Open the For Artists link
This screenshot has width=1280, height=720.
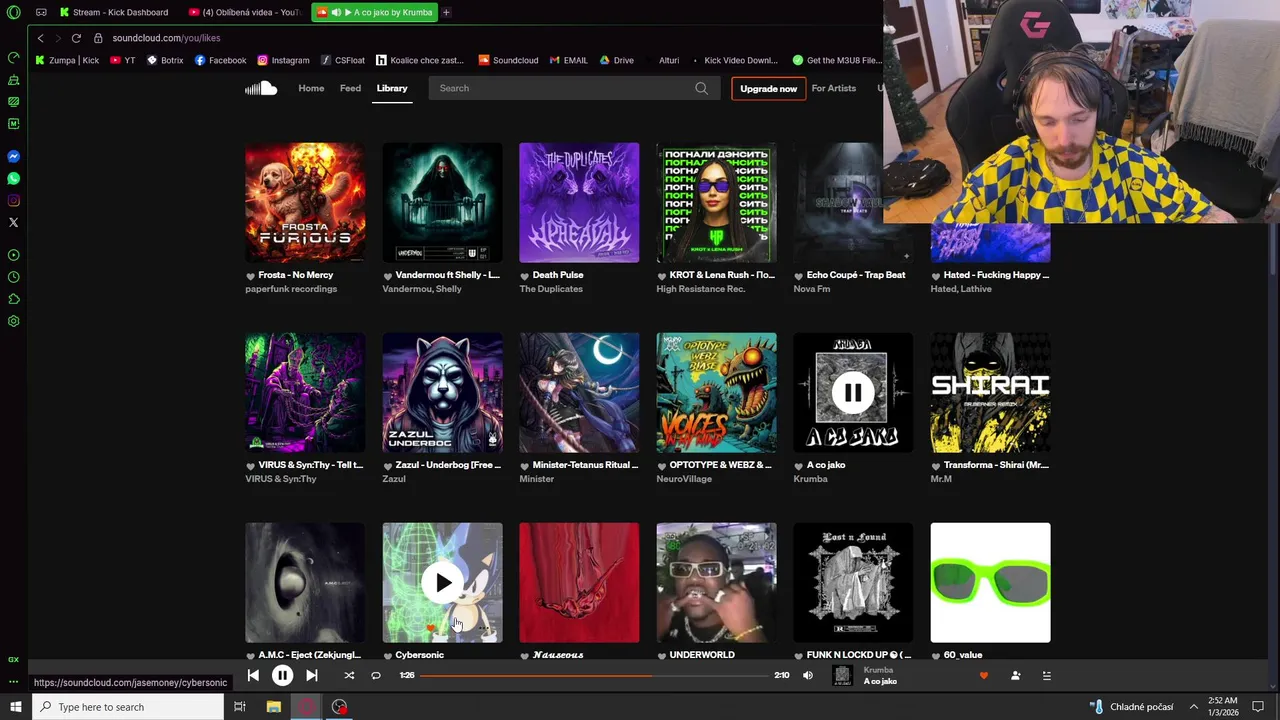point(834,88)
